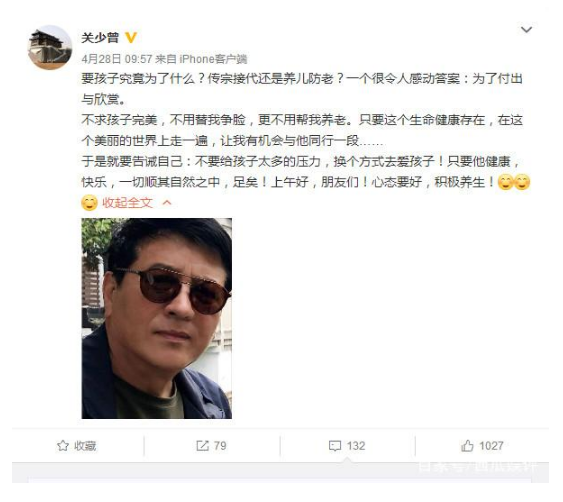This screenshot has width=563, height=502.
Task: Click the last smiley emoji after 积极养生
Action: point(522,182)
